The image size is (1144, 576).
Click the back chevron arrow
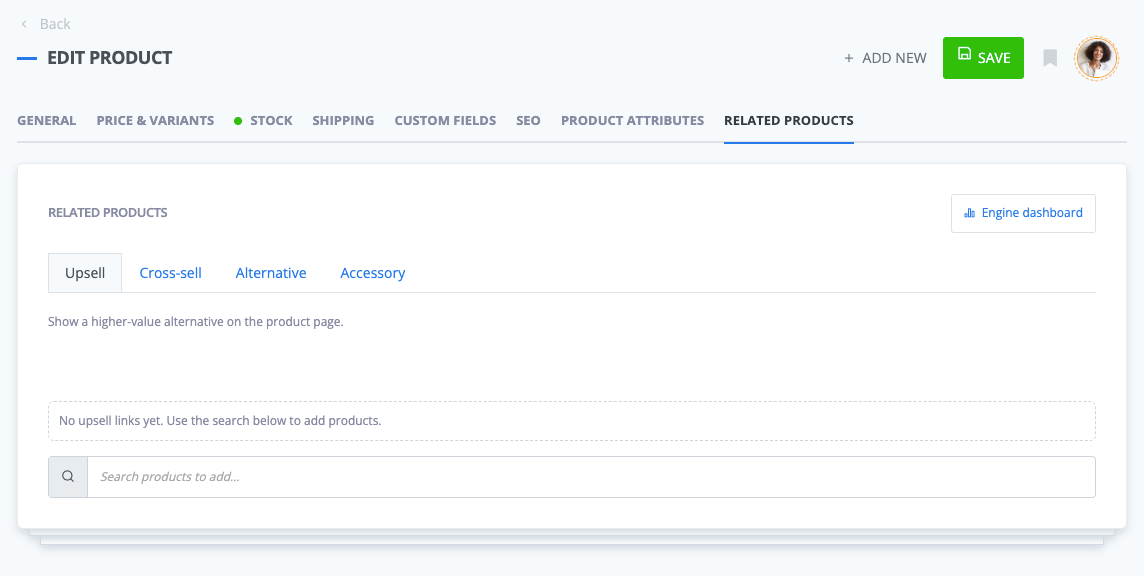(24, 24)
